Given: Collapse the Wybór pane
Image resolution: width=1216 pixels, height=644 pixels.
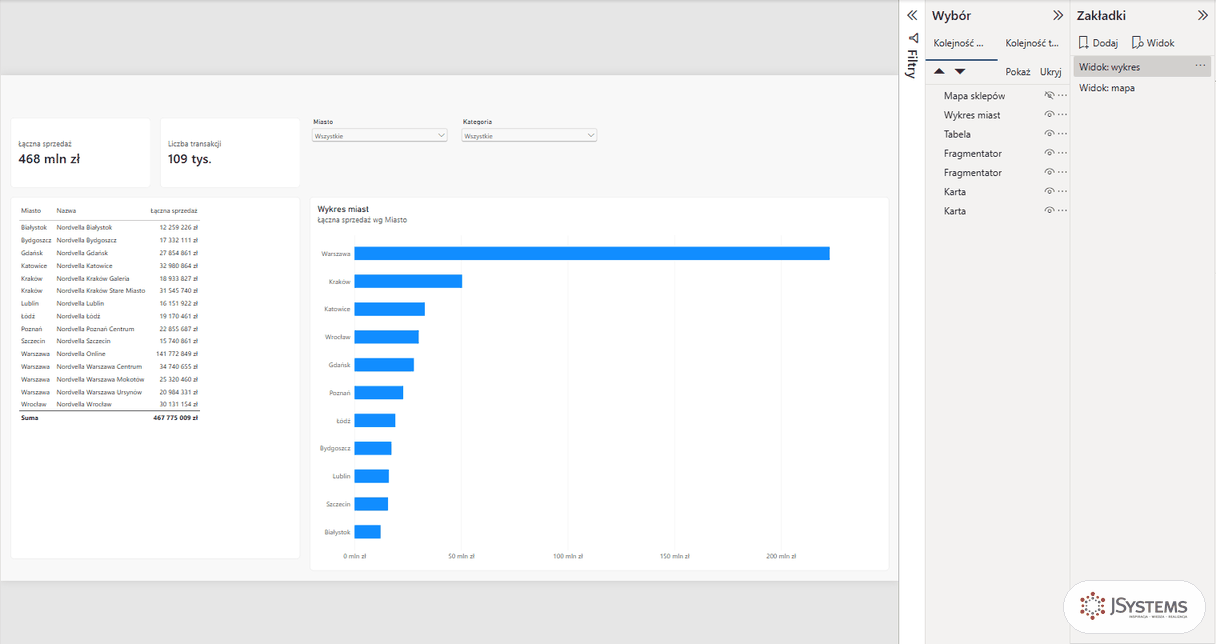Looking at the screenshot, I should [1058, 15].
